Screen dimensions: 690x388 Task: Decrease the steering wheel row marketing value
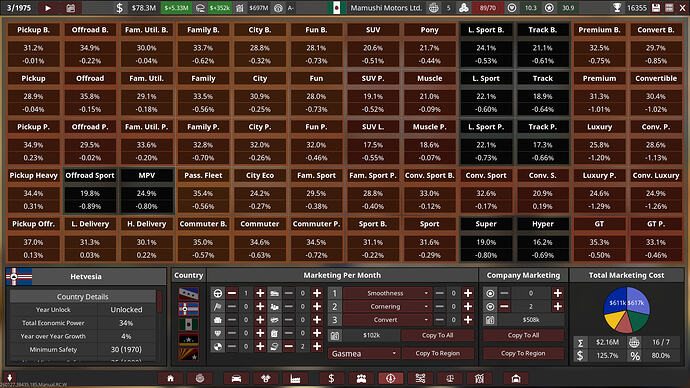232,293
